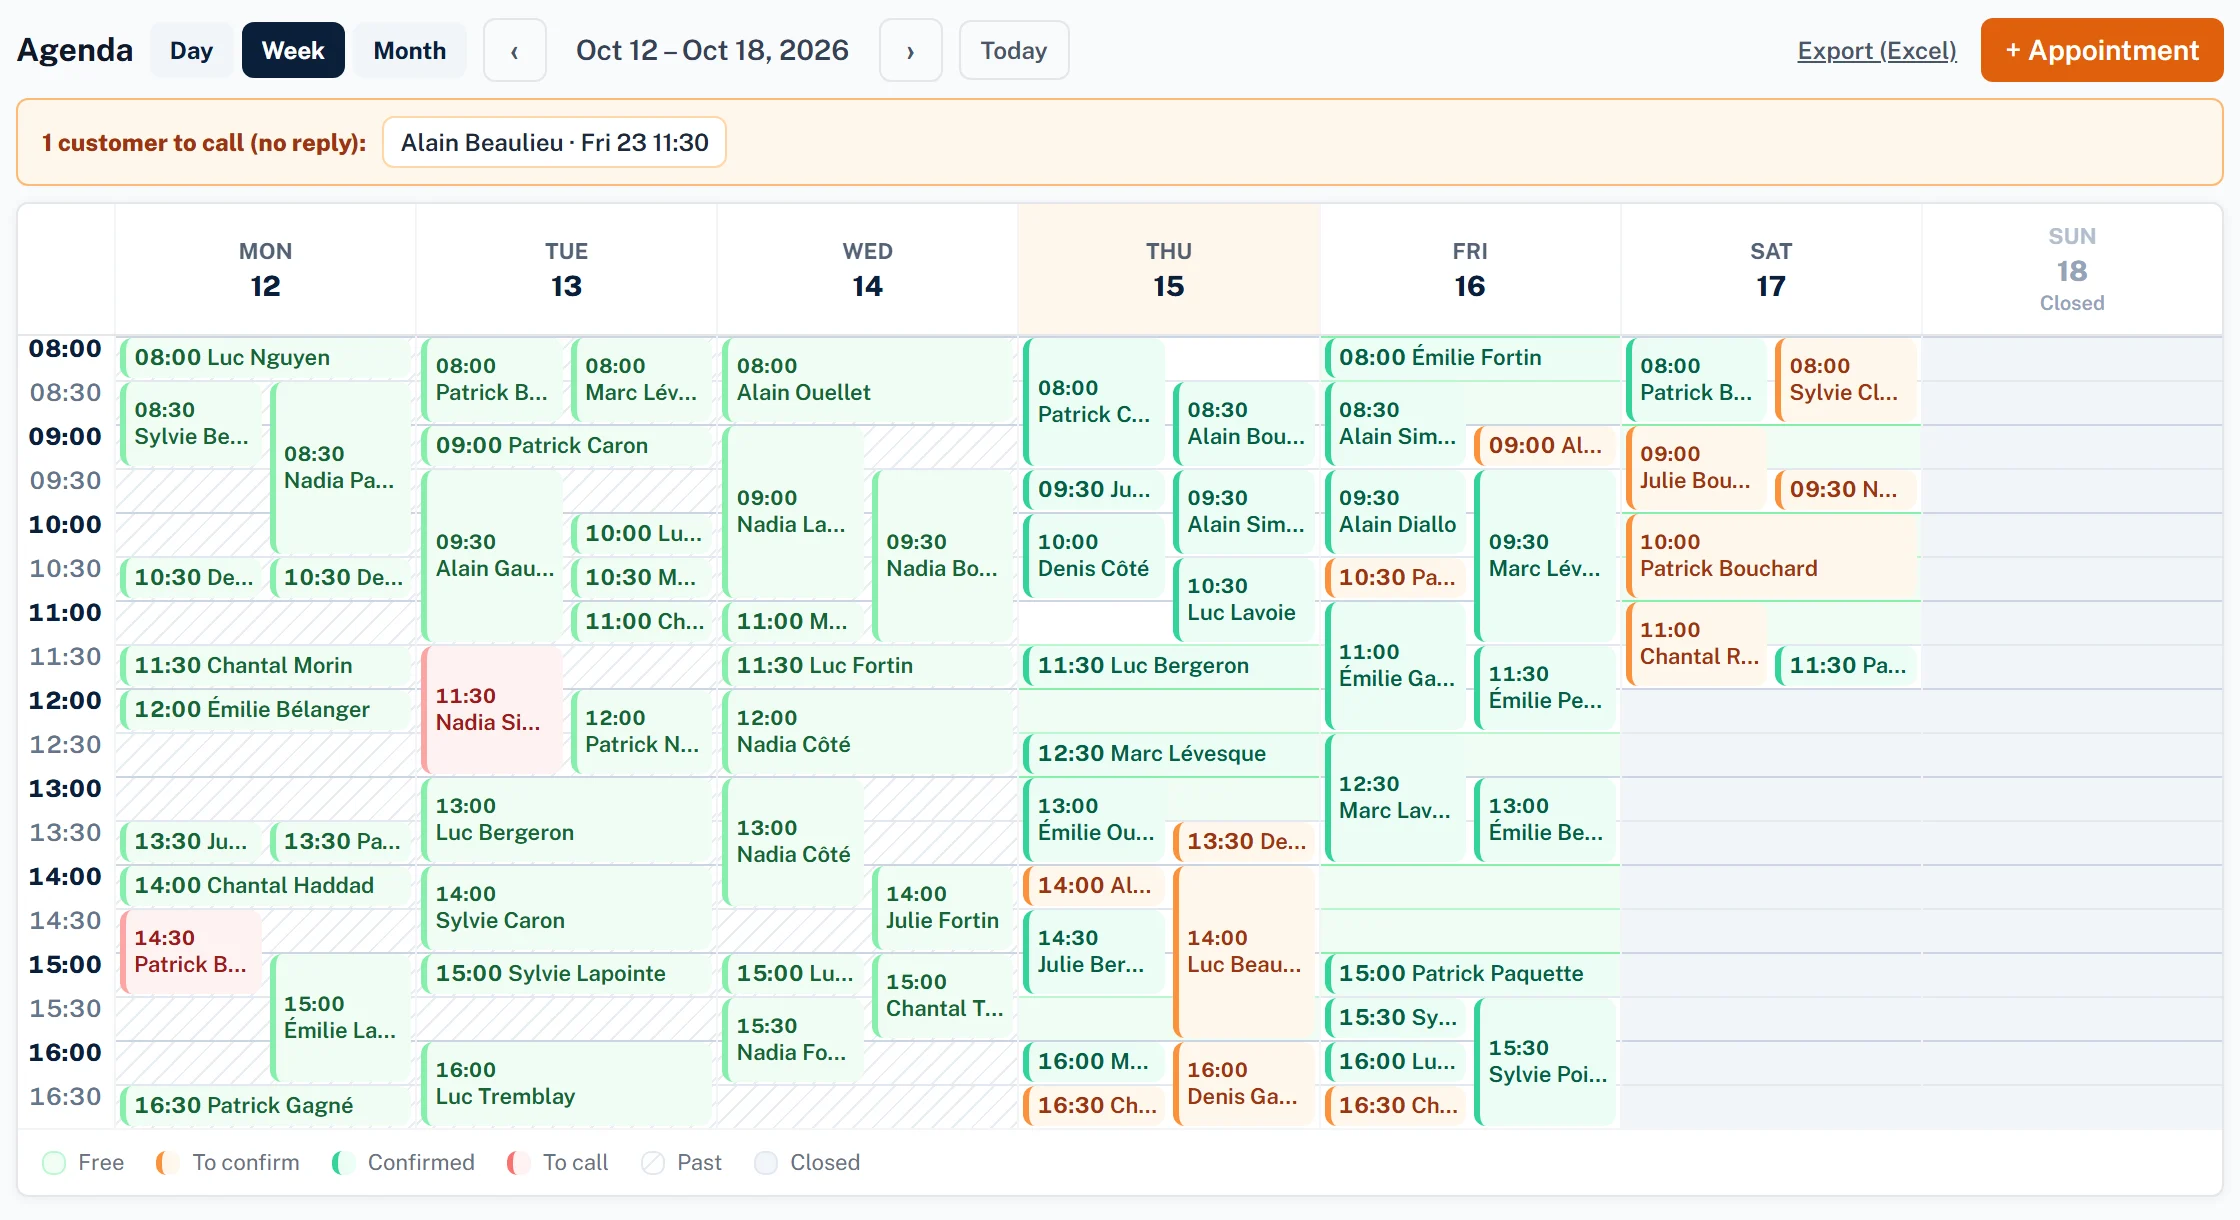Open 11:30 Luc Fortin appointment
Screen dimensions: 2240x1220
click(867, 666)
